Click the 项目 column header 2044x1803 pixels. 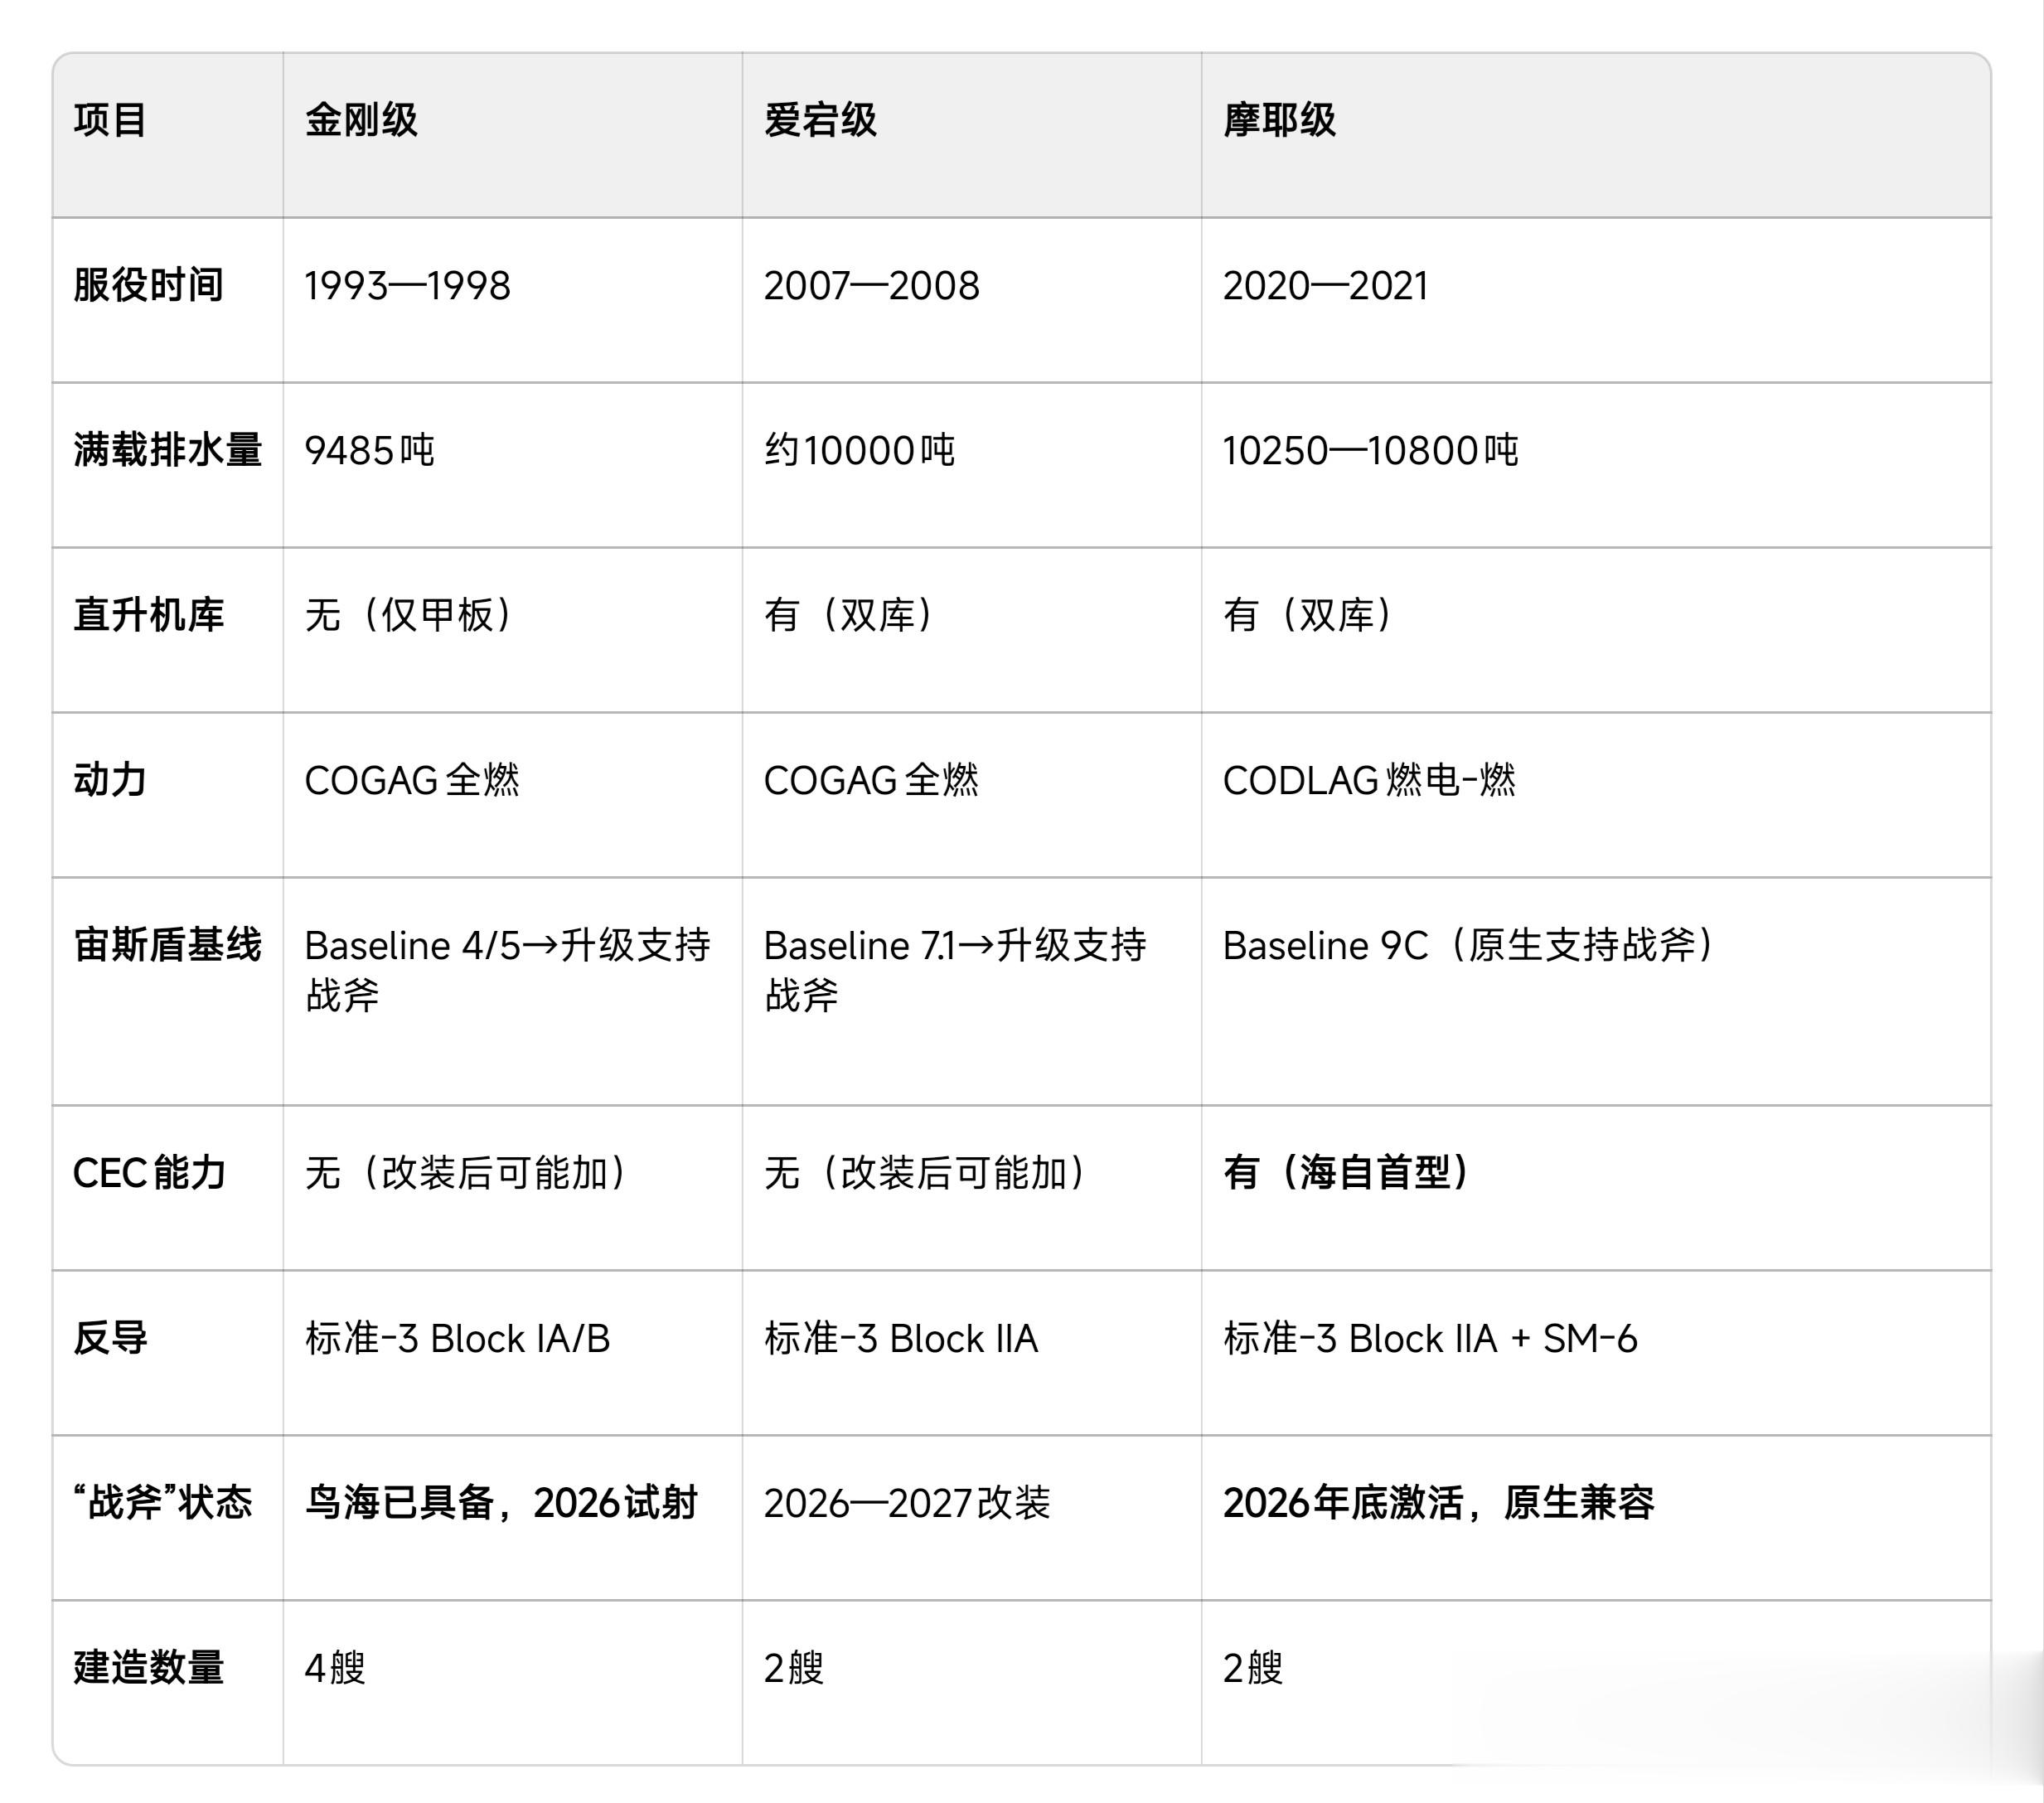(110, 120)
